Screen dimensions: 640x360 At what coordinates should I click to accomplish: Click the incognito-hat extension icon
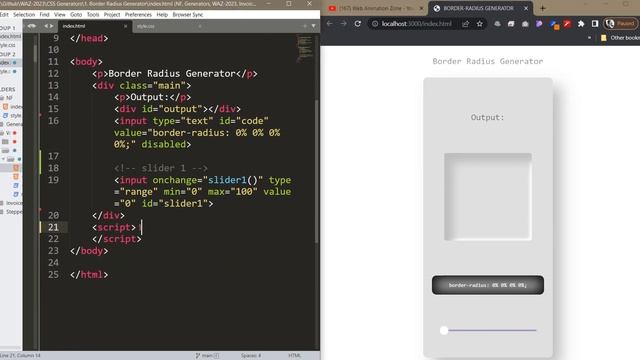tap(497, 24)
